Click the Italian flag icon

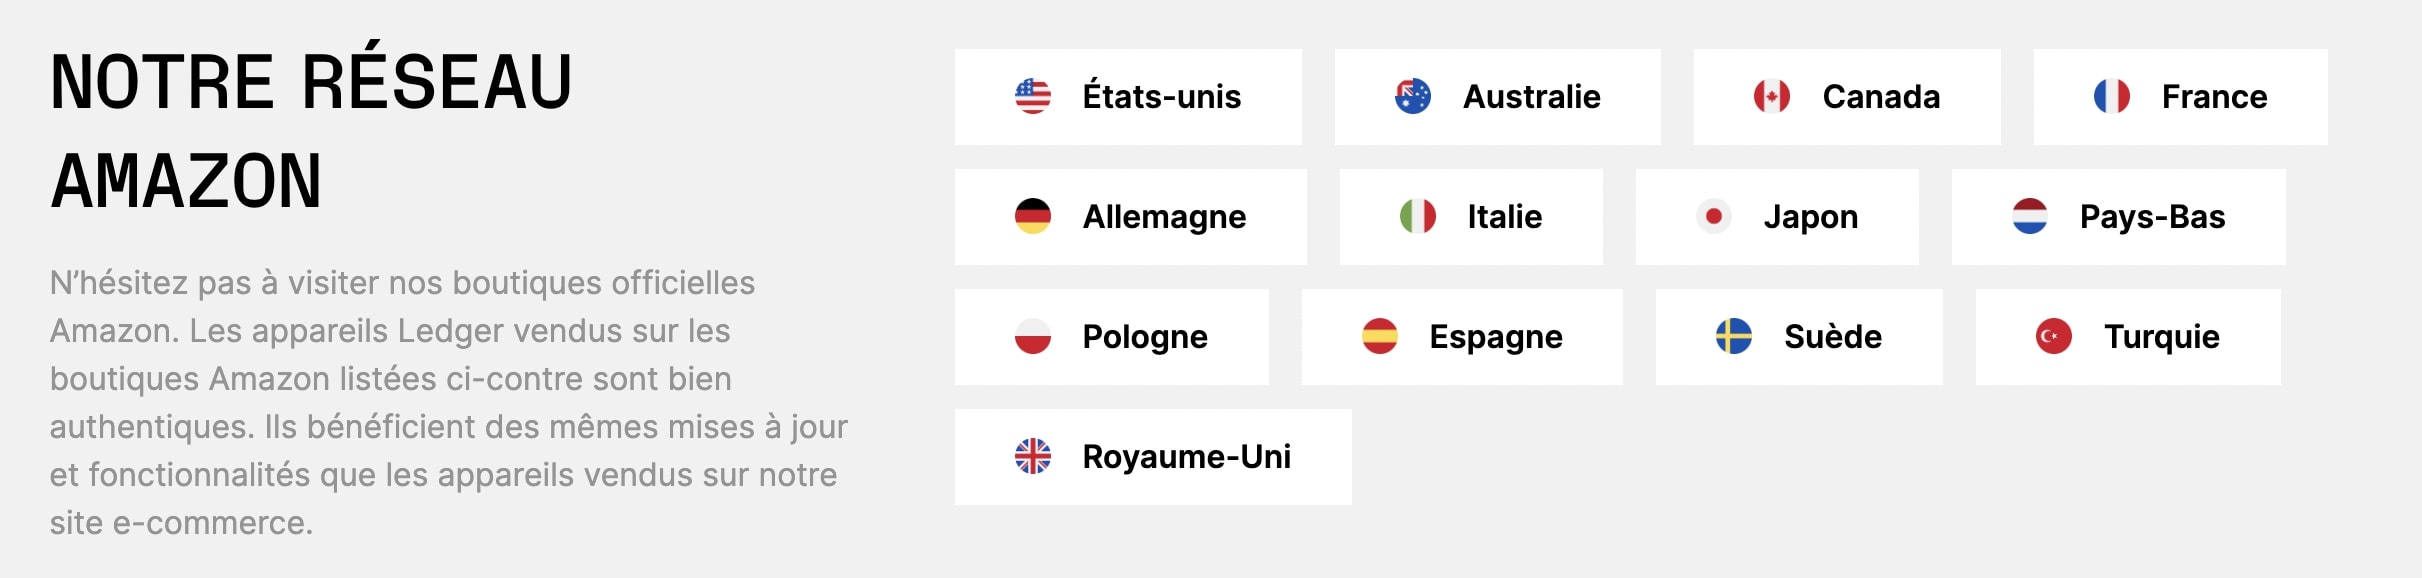[1417, 217]
